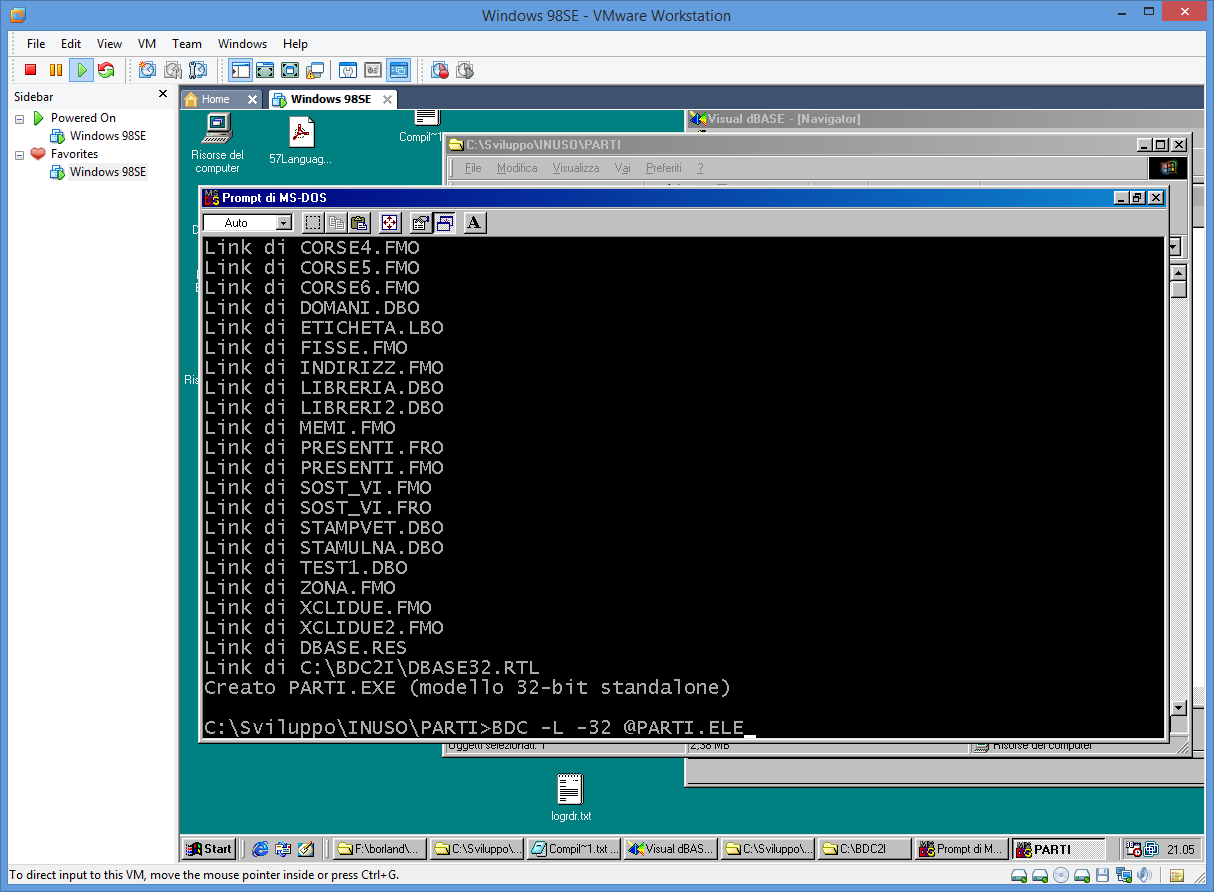
Task: Click the 21.05 clock in system tray
Action: [1180, 850]
